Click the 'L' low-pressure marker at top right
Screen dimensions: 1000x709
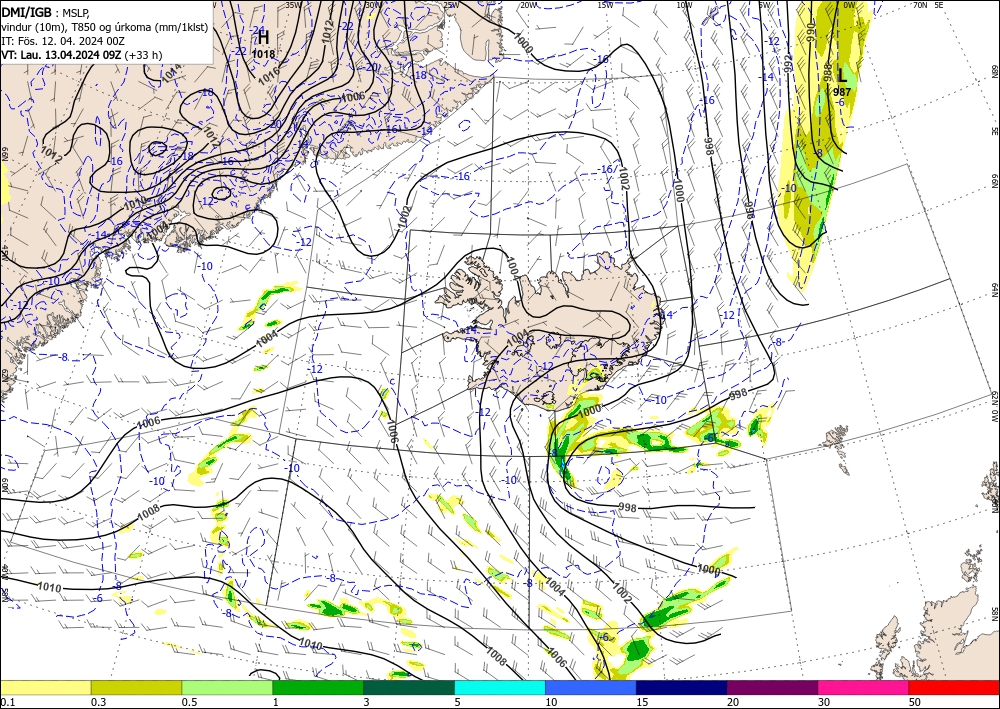point(842,77)
